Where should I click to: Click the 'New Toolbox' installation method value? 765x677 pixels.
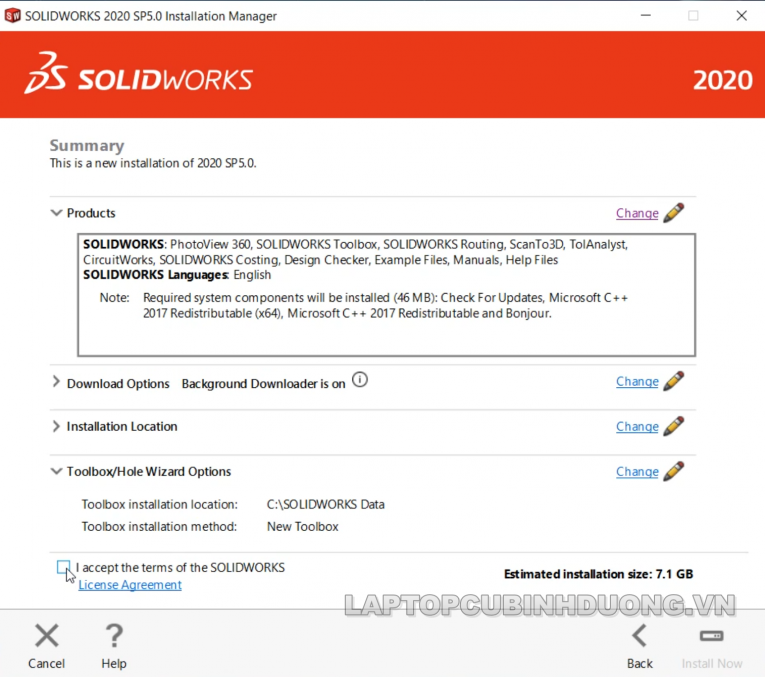[302, 527]
